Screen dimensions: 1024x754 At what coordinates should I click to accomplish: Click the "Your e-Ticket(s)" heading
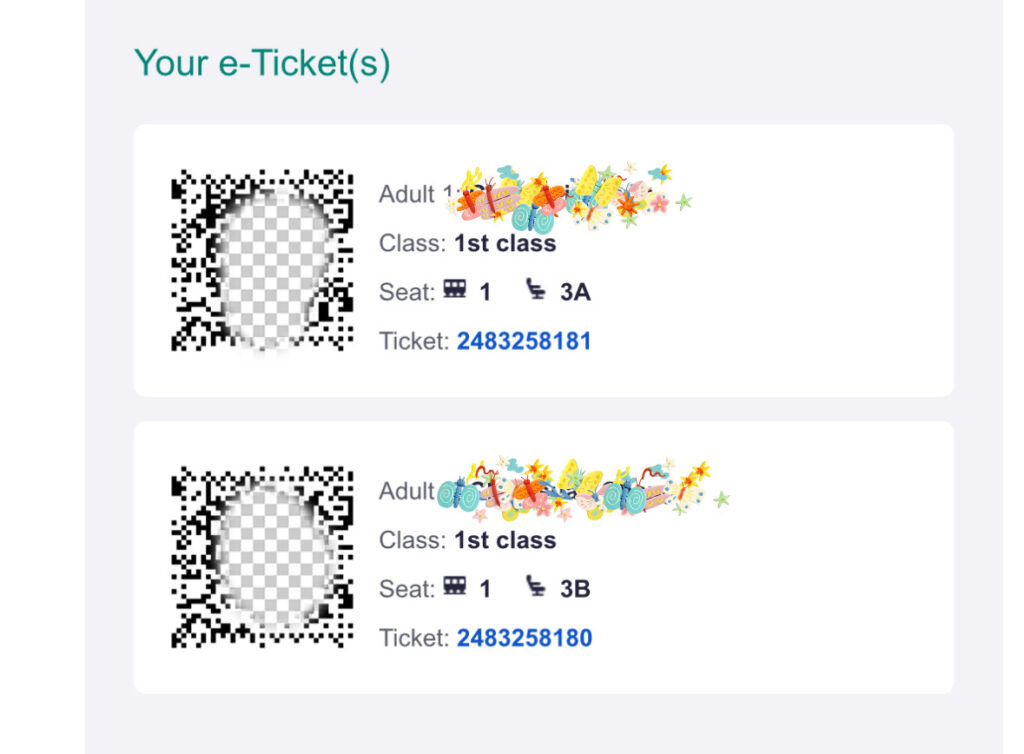pyautogui.click(x=262, y=63)
